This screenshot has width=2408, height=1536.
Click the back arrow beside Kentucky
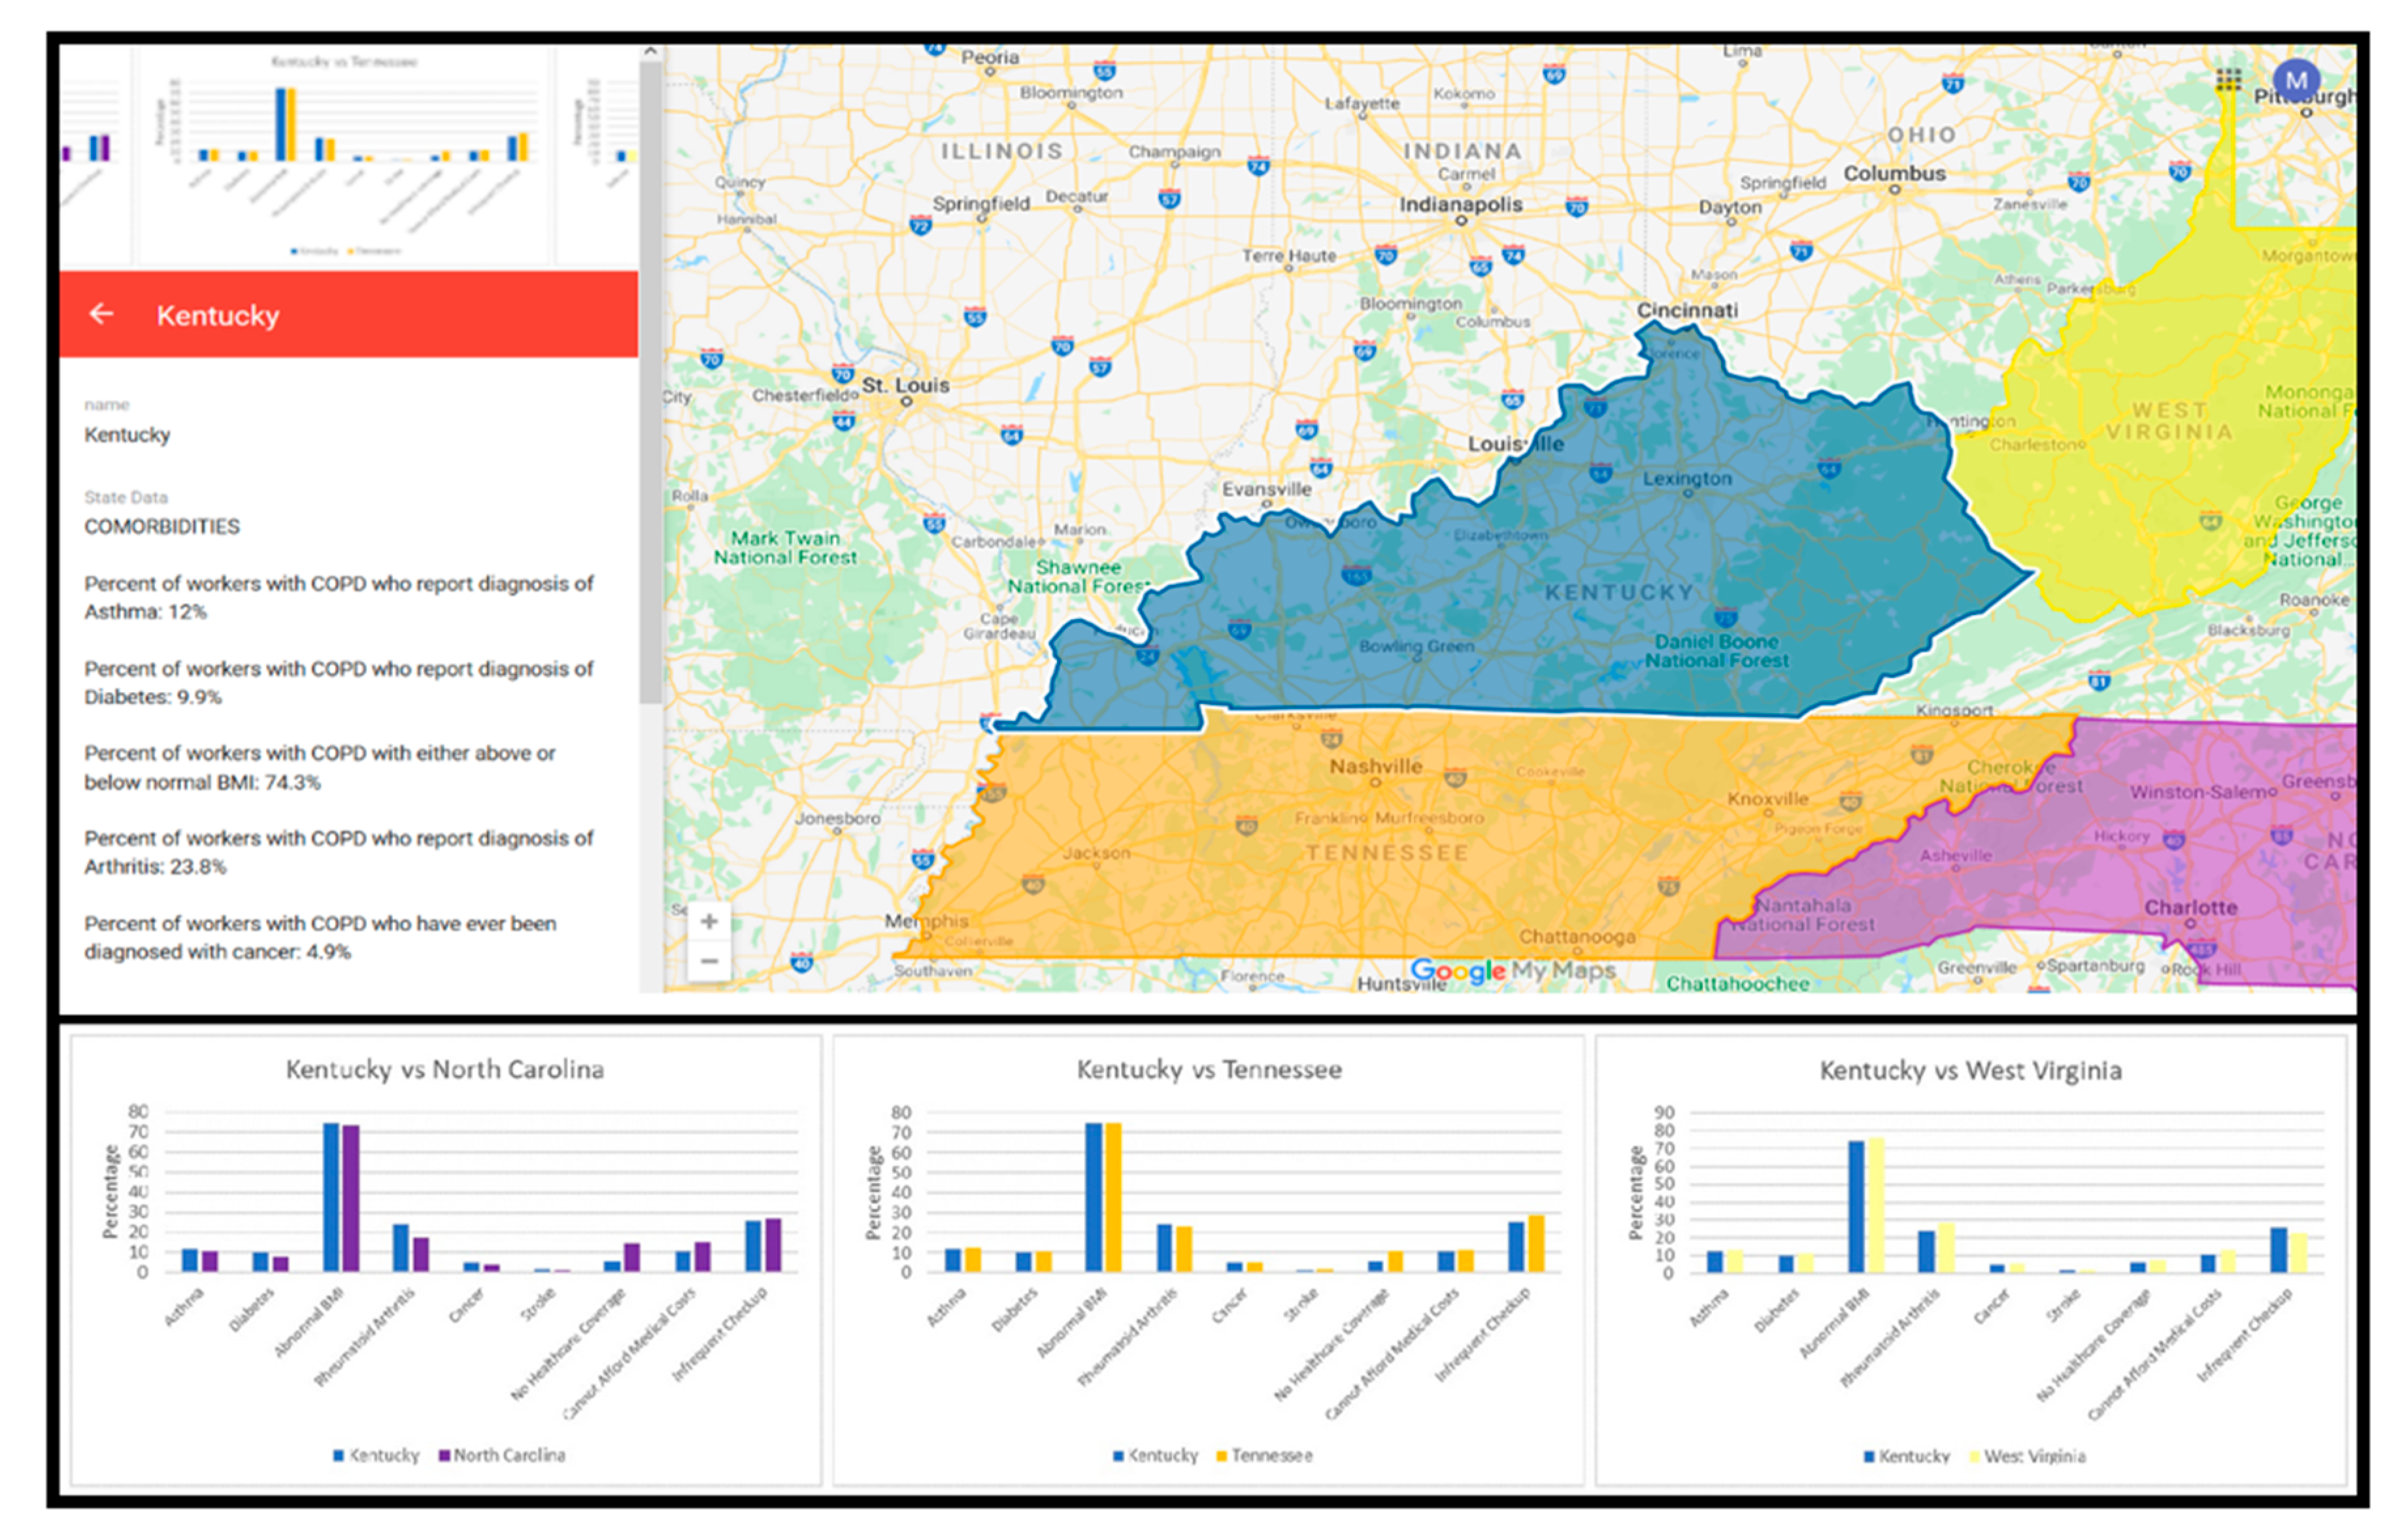coord(101,315)
